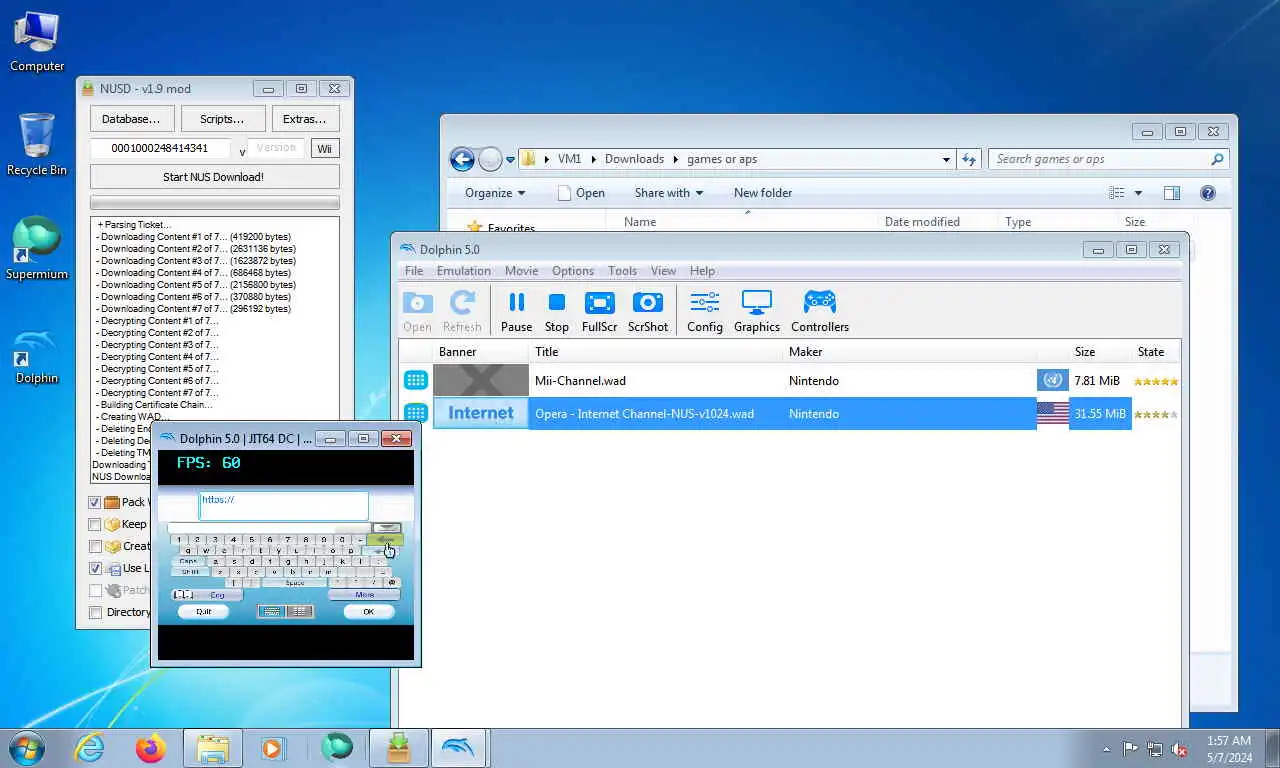Expand the arrow after Downloads in address path
The width and height of the screenshot is (1280, 768).
point(676,159)
